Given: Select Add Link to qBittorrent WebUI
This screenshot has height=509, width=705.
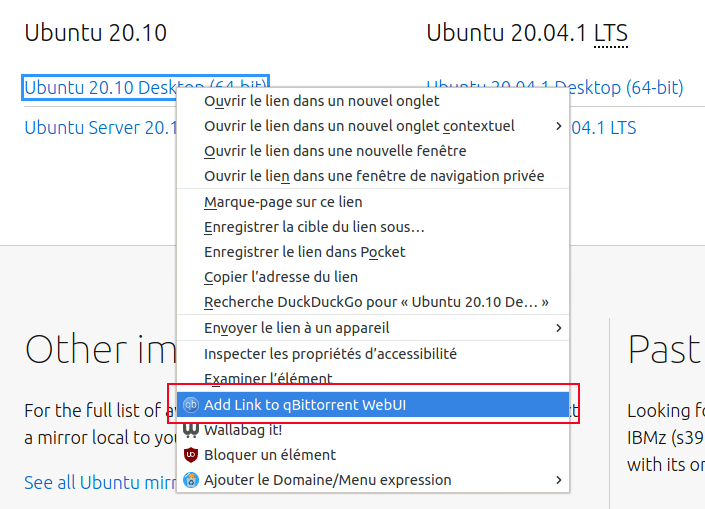Looking at the screenshot, I should pyautogui.click(x=373, y=405).
